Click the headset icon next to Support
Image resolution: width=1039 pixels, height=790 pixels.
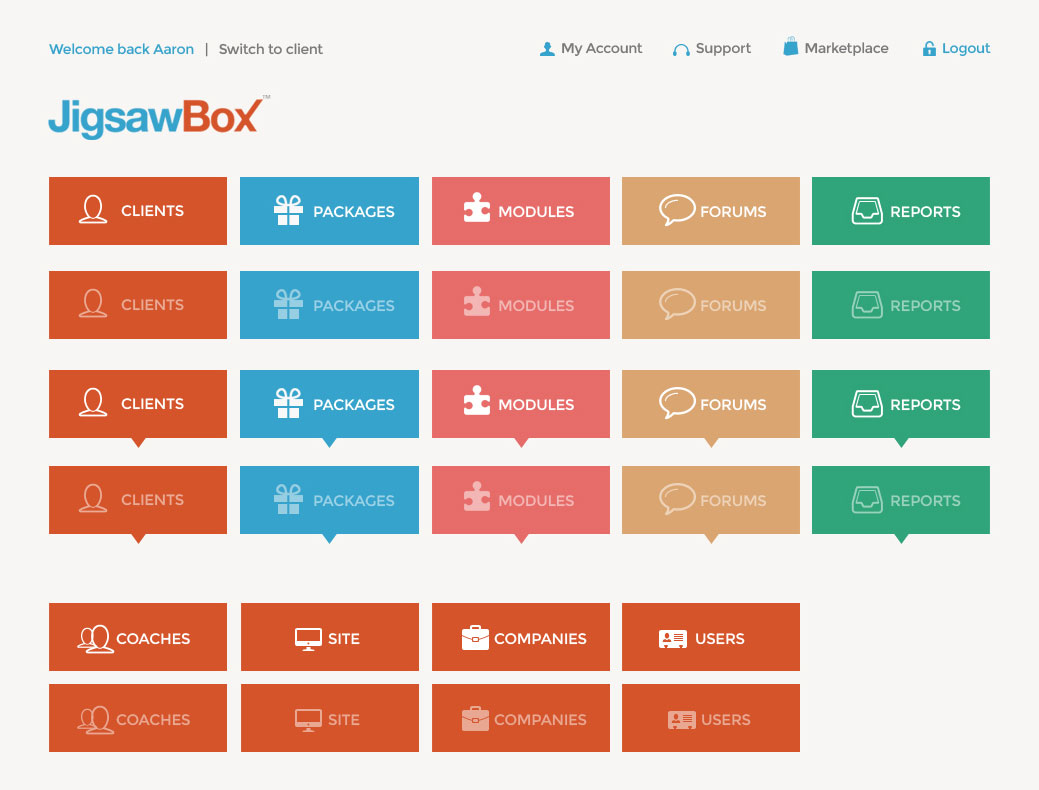681,49
